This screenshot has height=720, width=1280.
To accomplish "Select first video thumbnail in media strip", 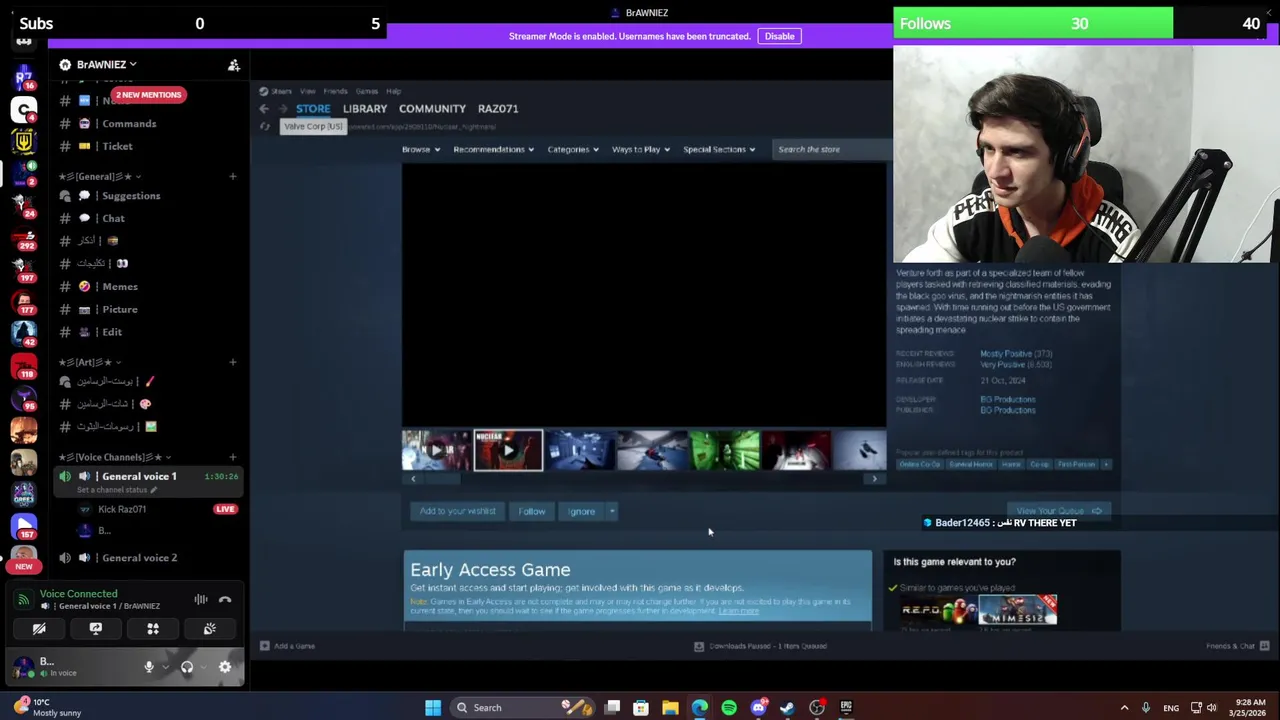I will (436, 451).
